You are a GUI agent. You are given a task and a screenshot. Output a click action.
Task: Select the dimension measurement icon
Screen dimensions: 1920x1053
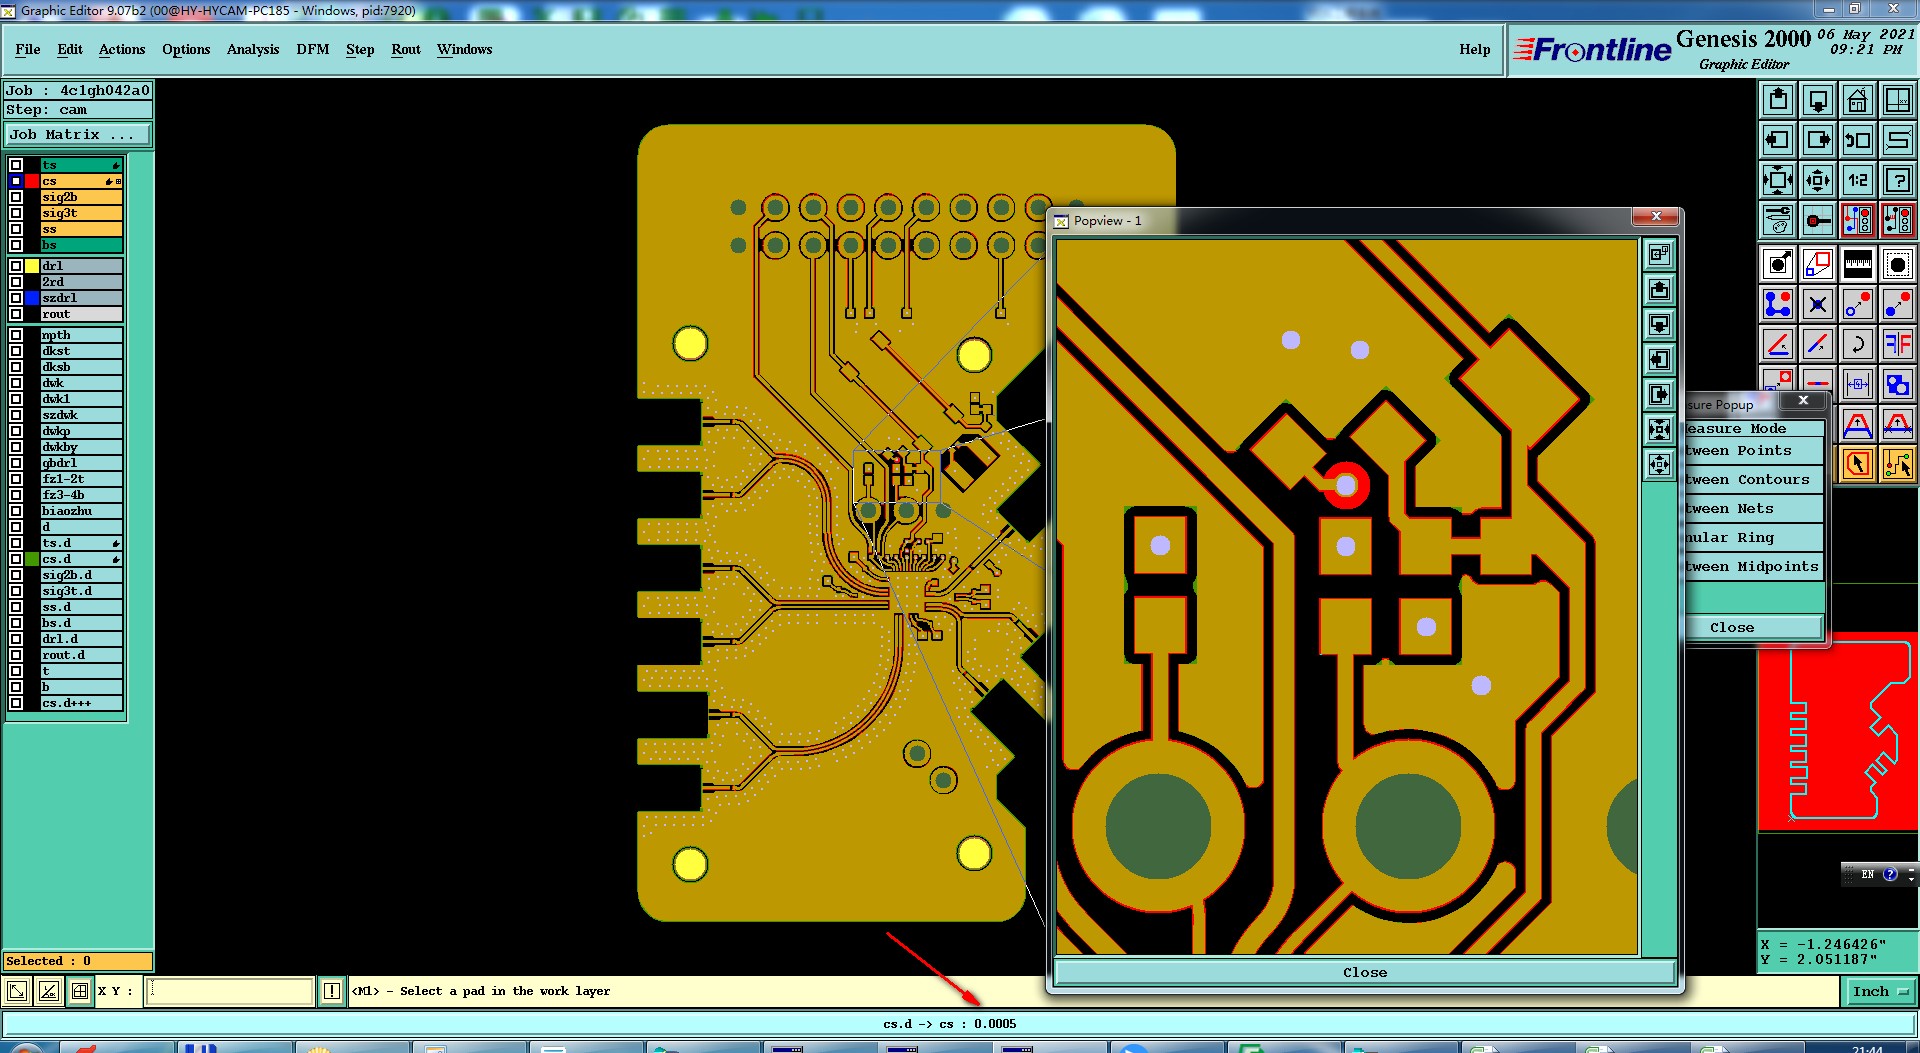pyautogui.click(x=1858, y=383)
